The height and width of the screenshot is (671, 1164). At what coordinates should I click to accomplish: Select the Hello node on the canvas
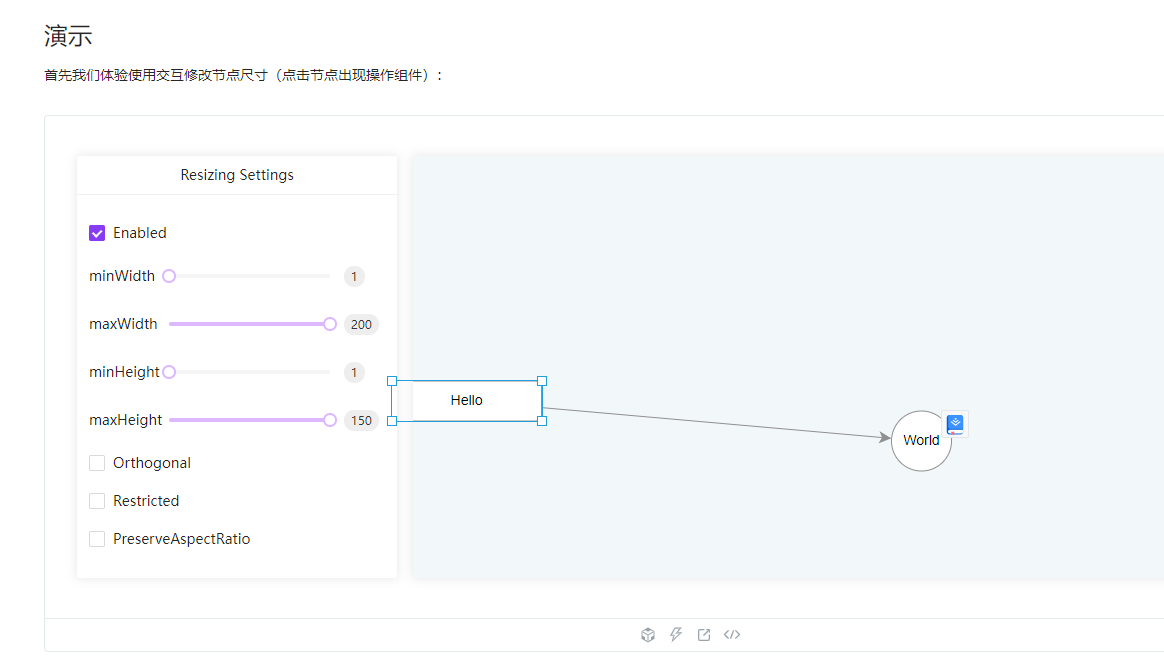point(466,400)
